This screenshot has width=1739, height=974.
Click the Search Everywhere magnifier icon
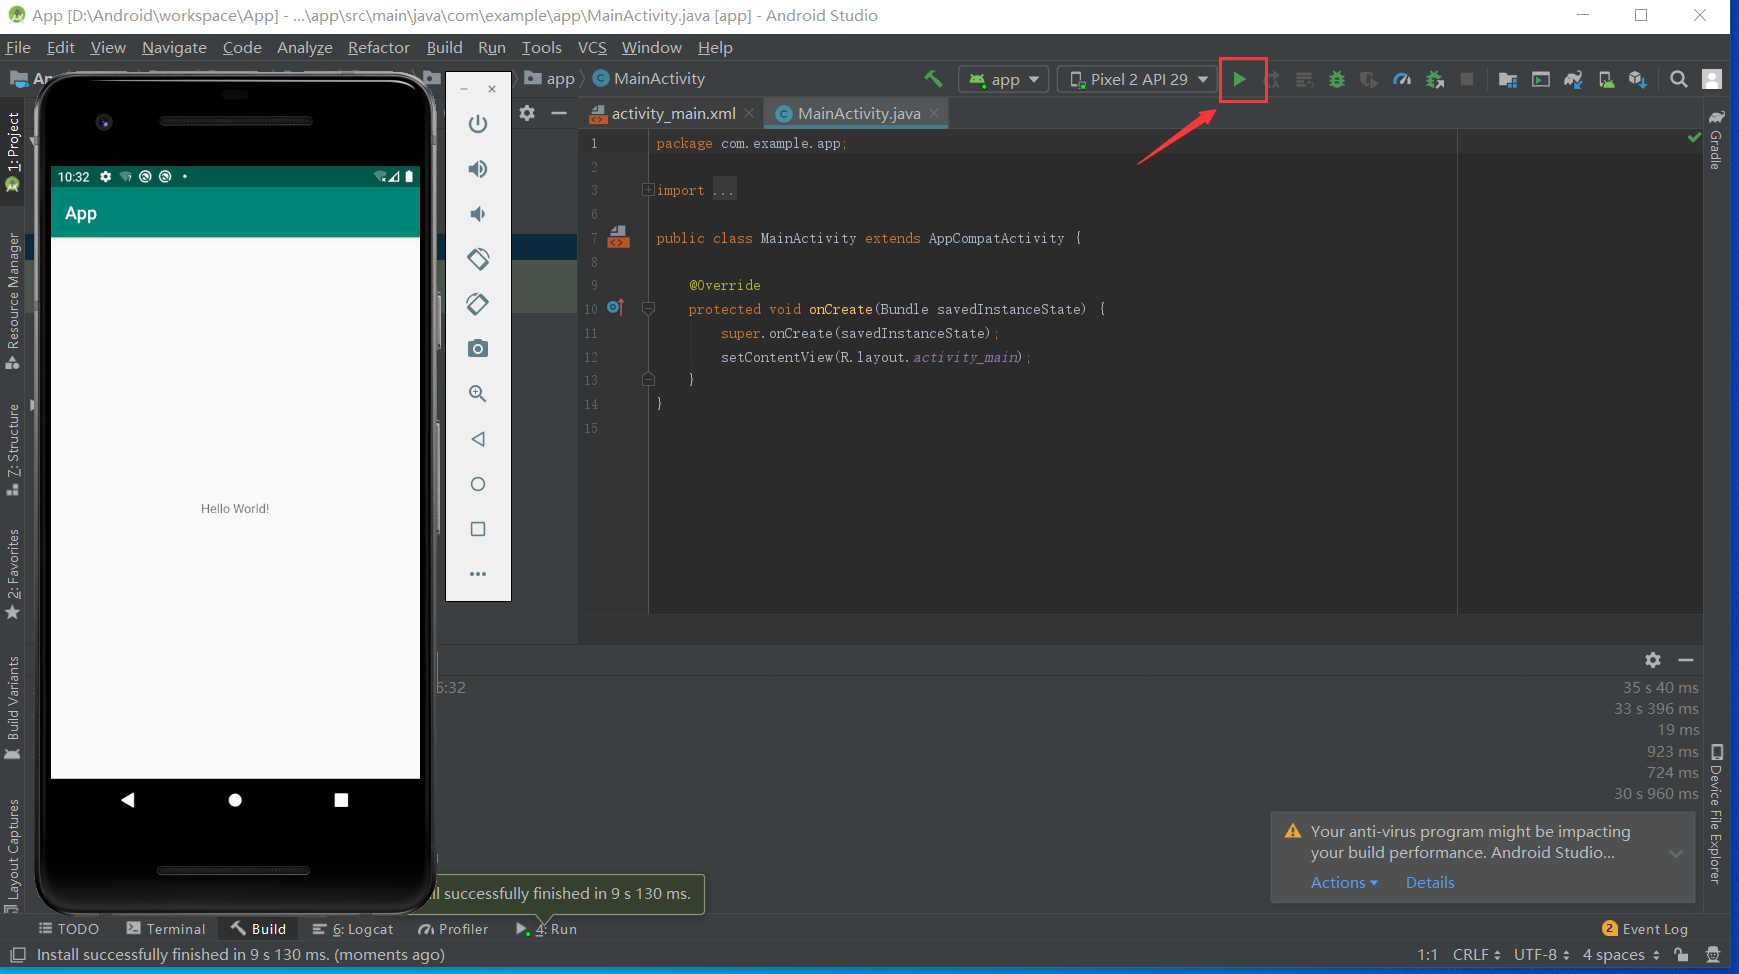click(x=1679, y=79)
